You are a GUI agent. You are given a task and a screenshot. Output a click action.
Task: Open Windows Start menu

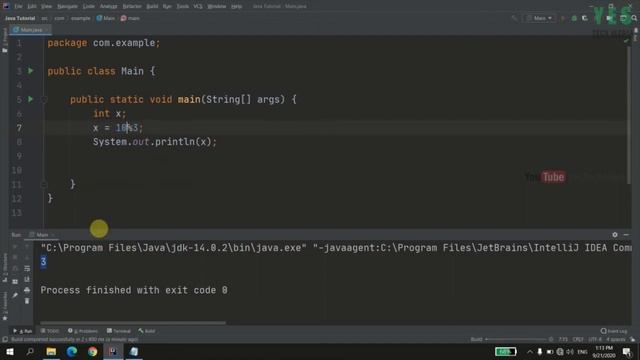9,351
